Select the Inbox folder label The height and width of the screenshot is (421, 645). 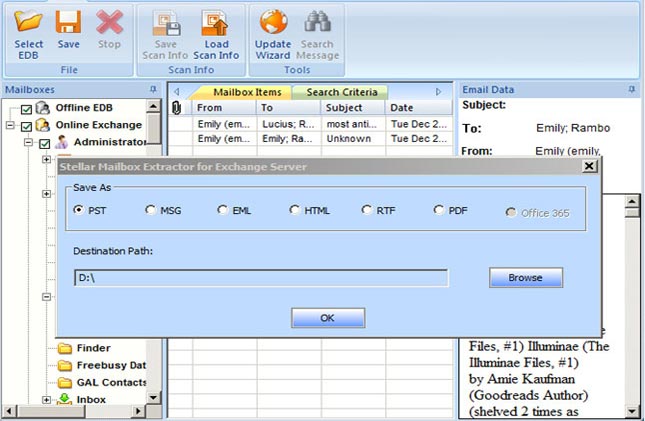pyautogui.click(x=91, y=400)
